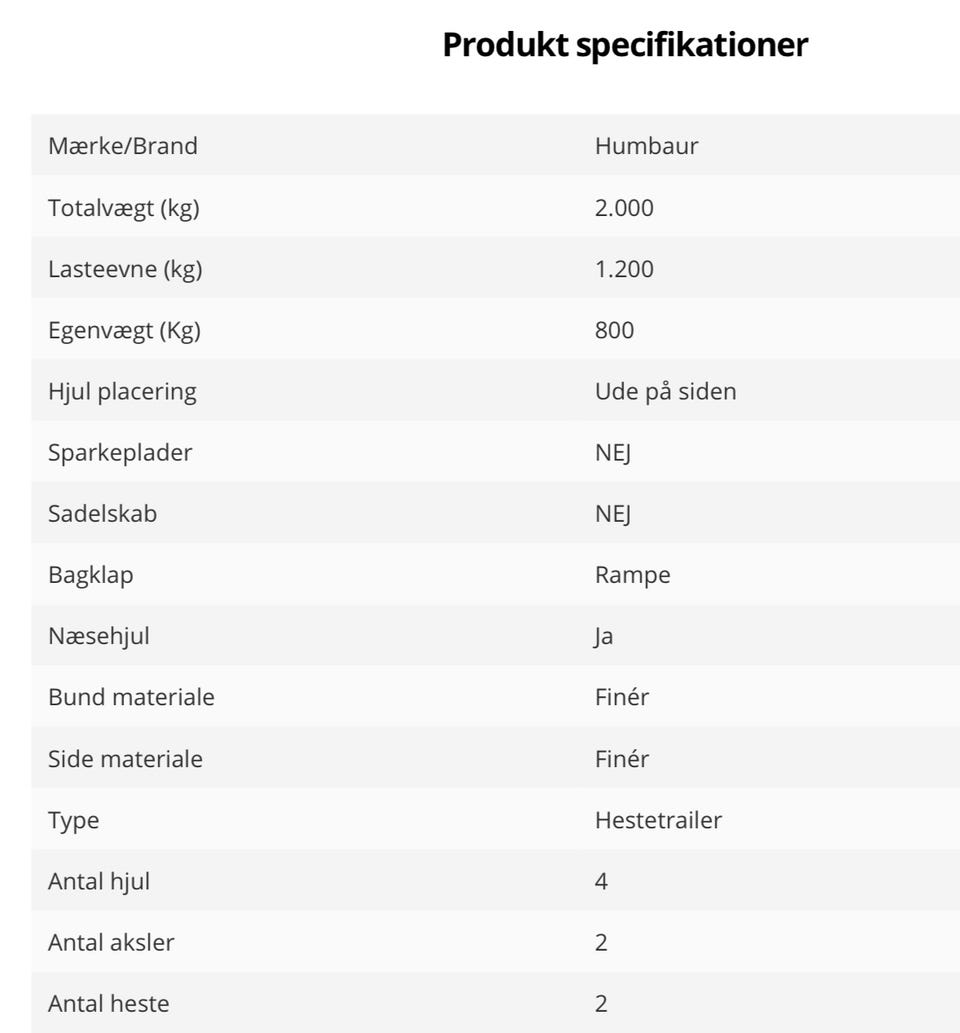Click the Antal heste row label

(109, 1004)
